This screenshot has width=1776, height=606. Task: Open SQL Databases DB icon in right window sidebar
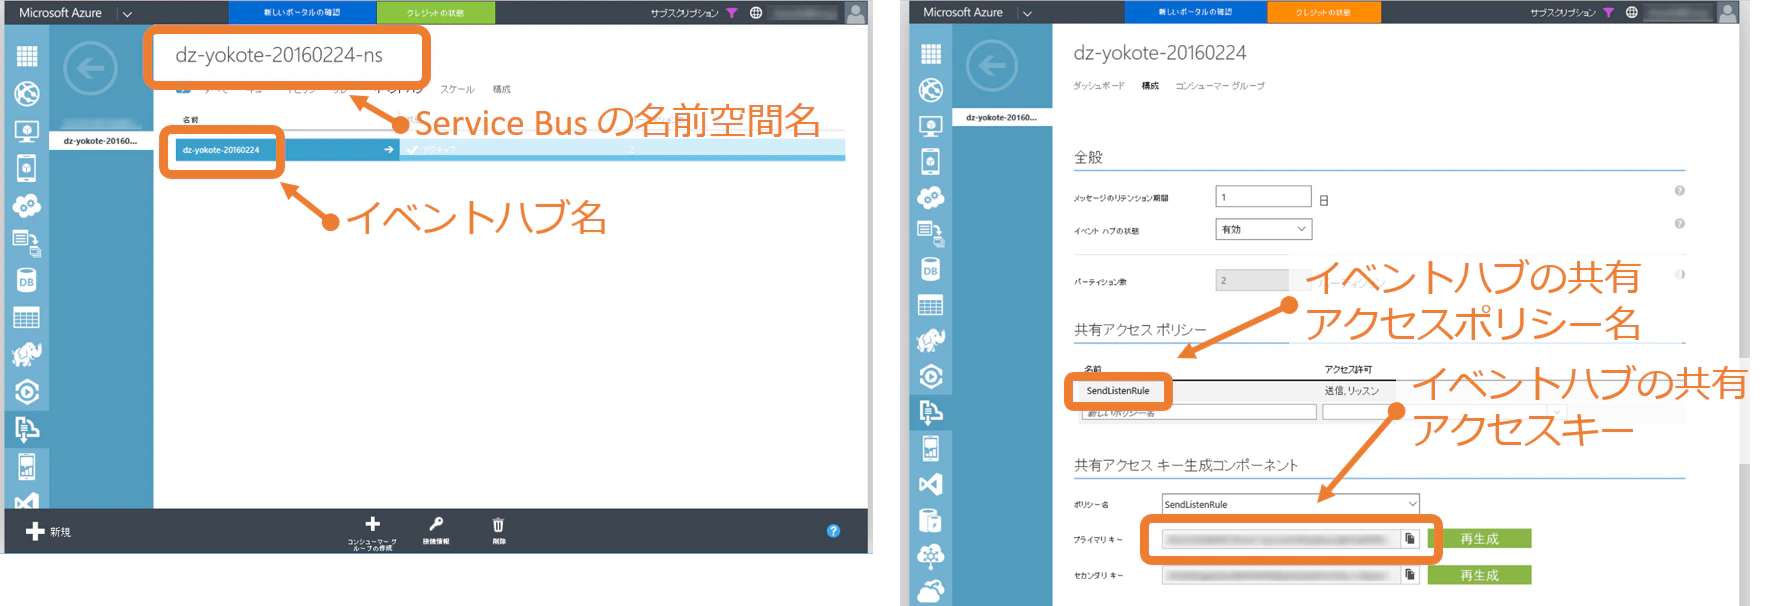(931, 270)
